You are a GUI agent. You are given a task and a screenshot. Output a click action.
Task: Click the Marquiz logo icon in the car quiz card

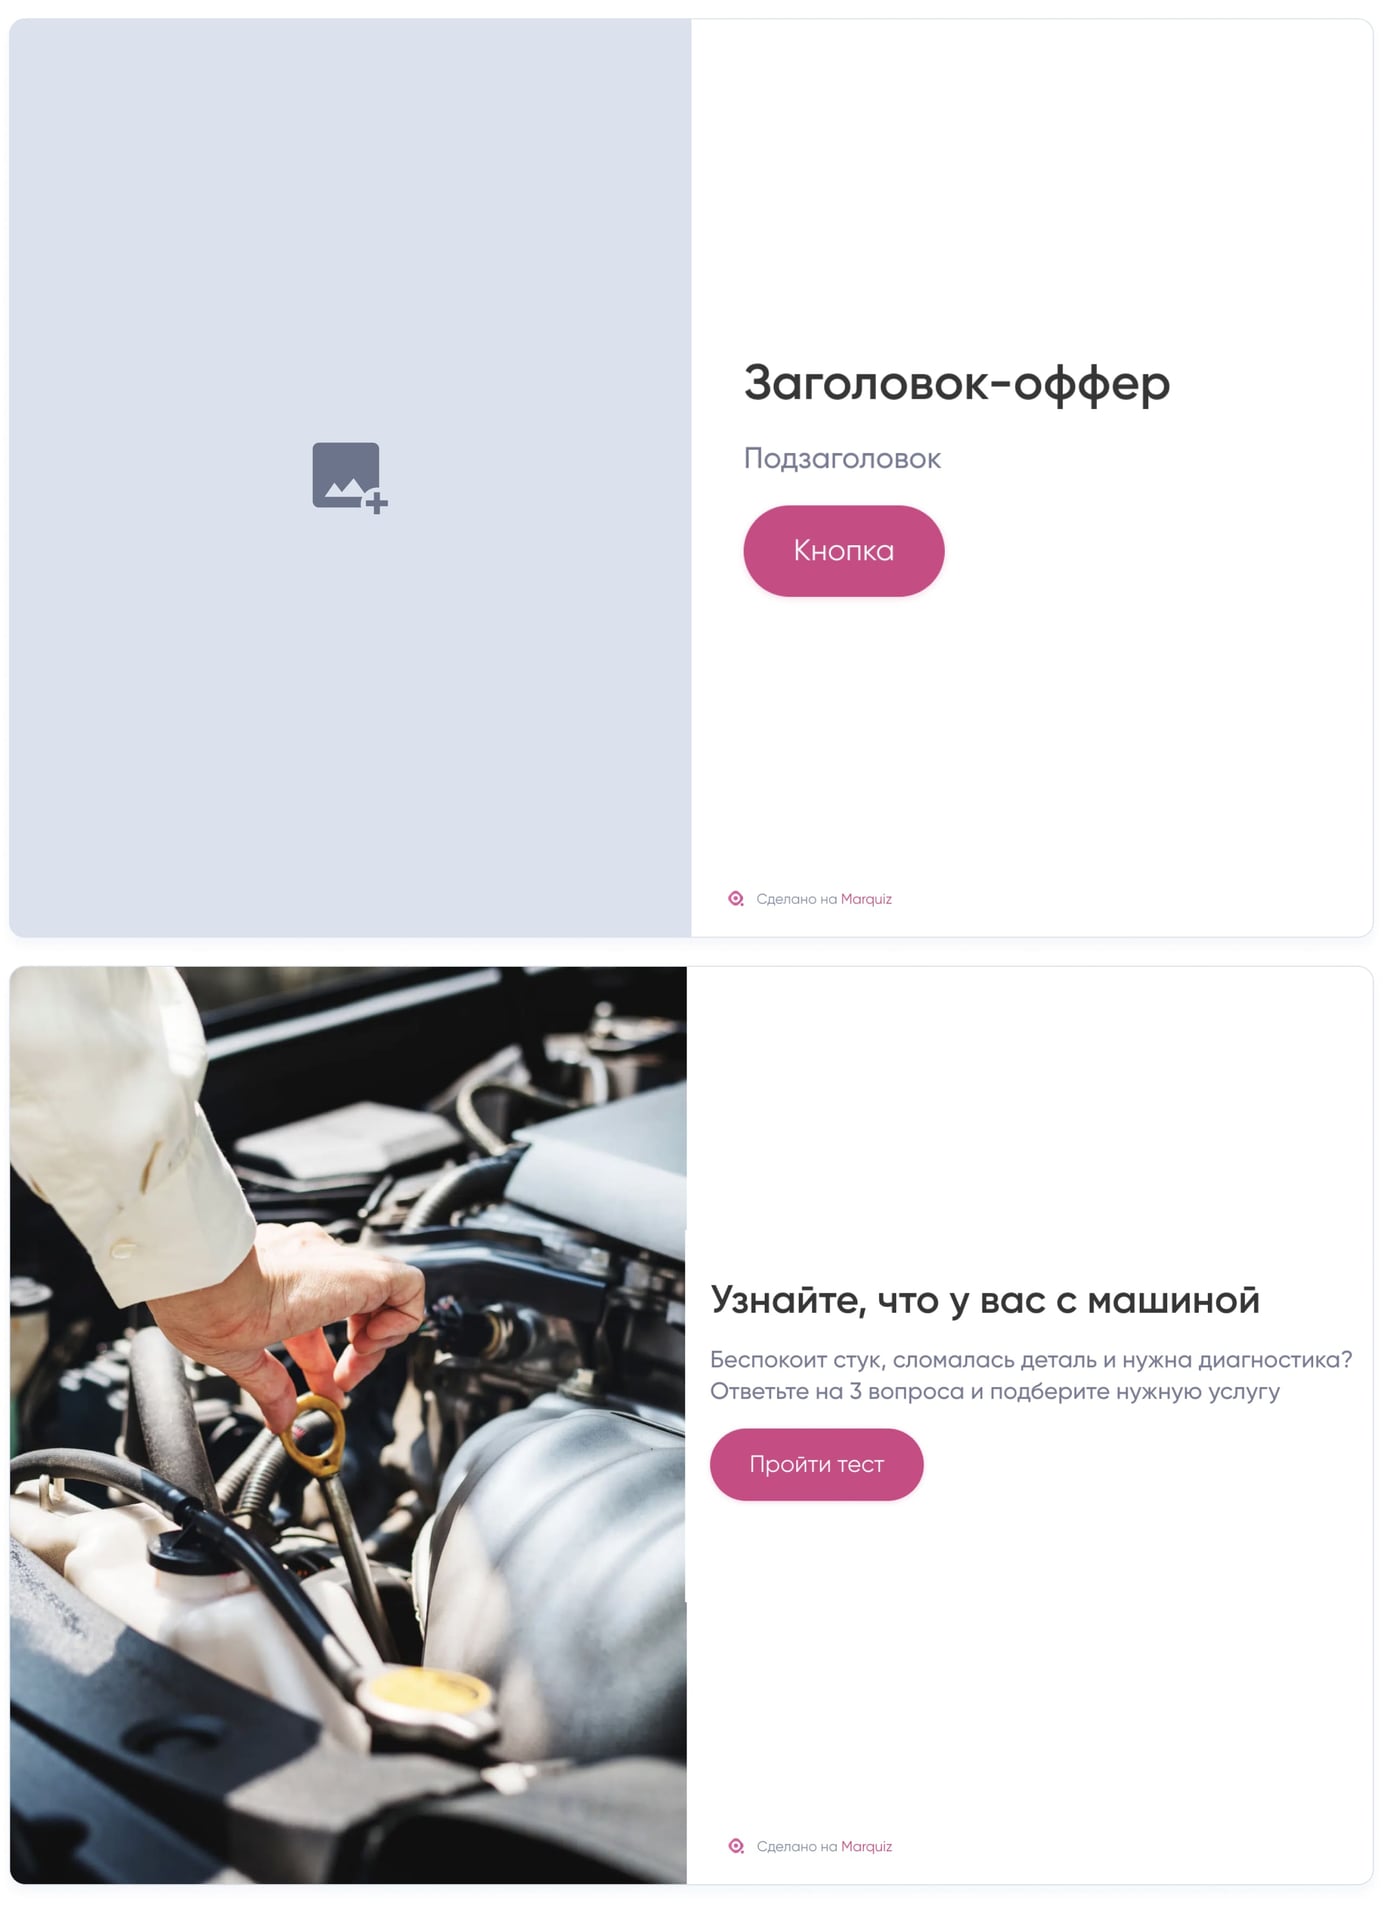point(736,1846)
